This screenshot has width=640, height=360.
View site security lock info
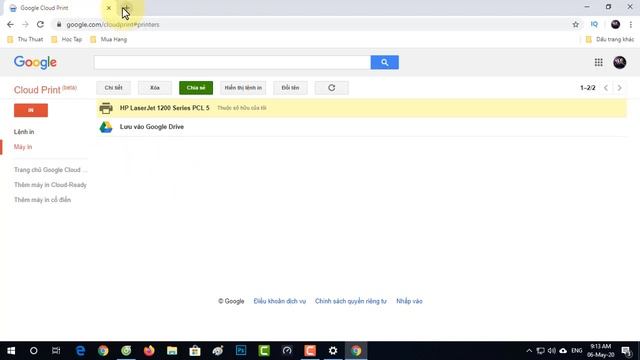click(59, 24)
